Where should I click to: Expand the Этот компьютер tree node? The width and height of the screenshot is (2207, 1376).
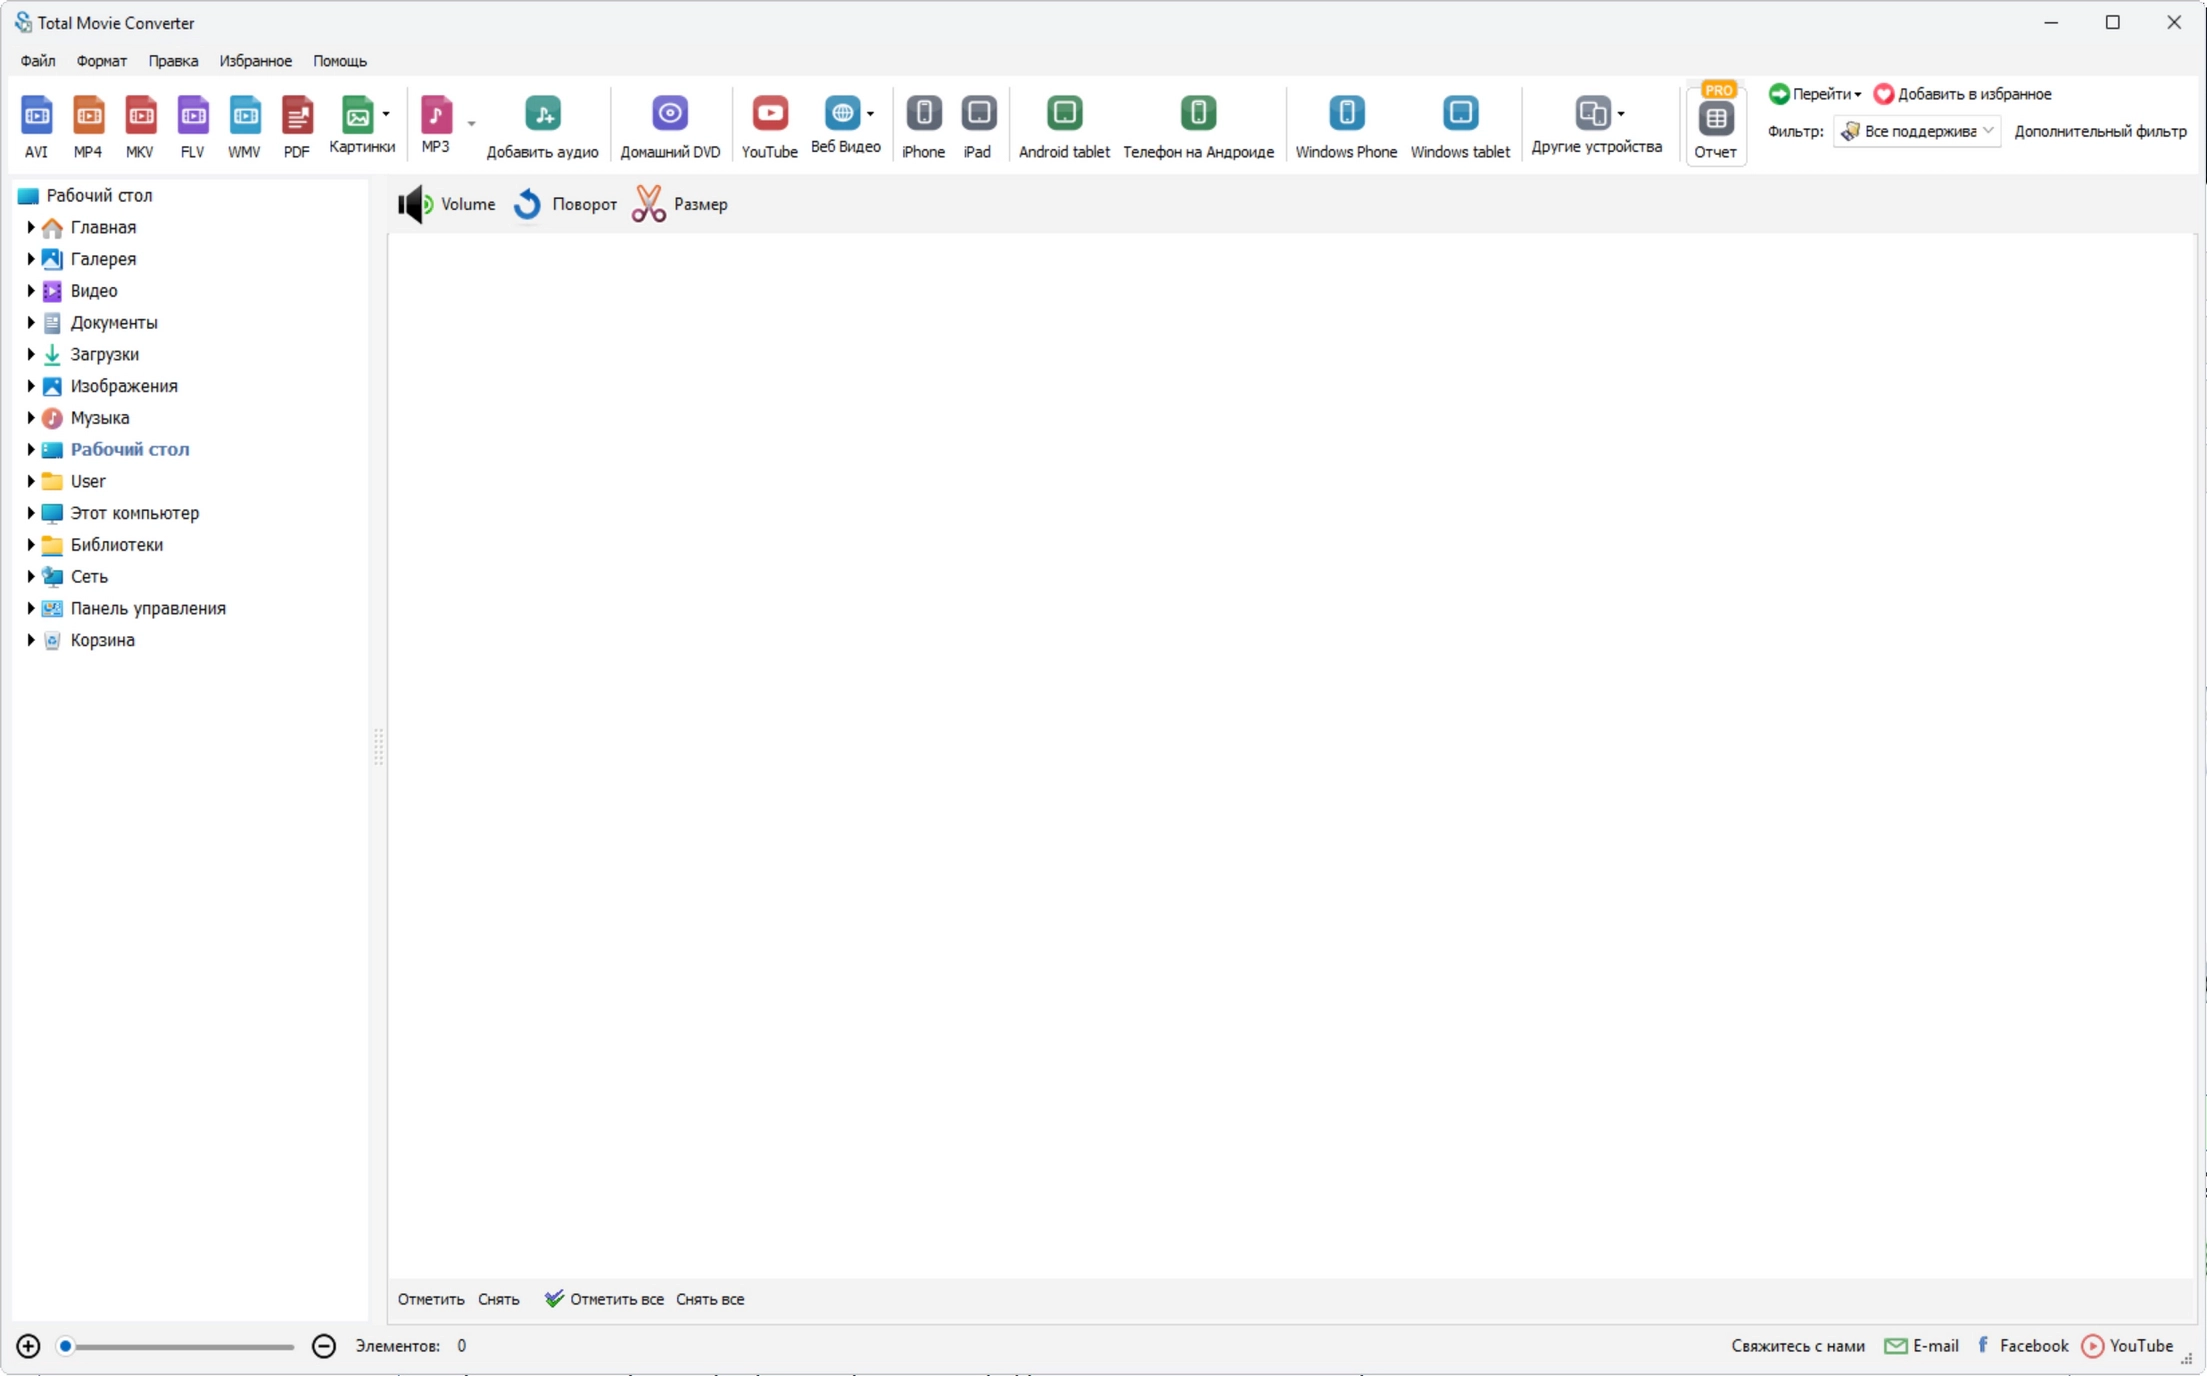[x=30, y=513]
